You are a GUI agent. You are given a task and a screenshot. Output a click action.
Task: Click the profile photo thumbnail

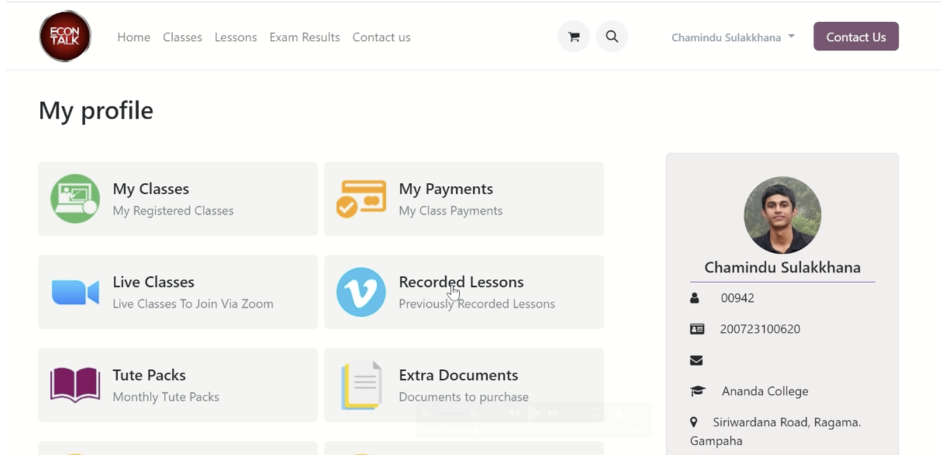[782, 215]
